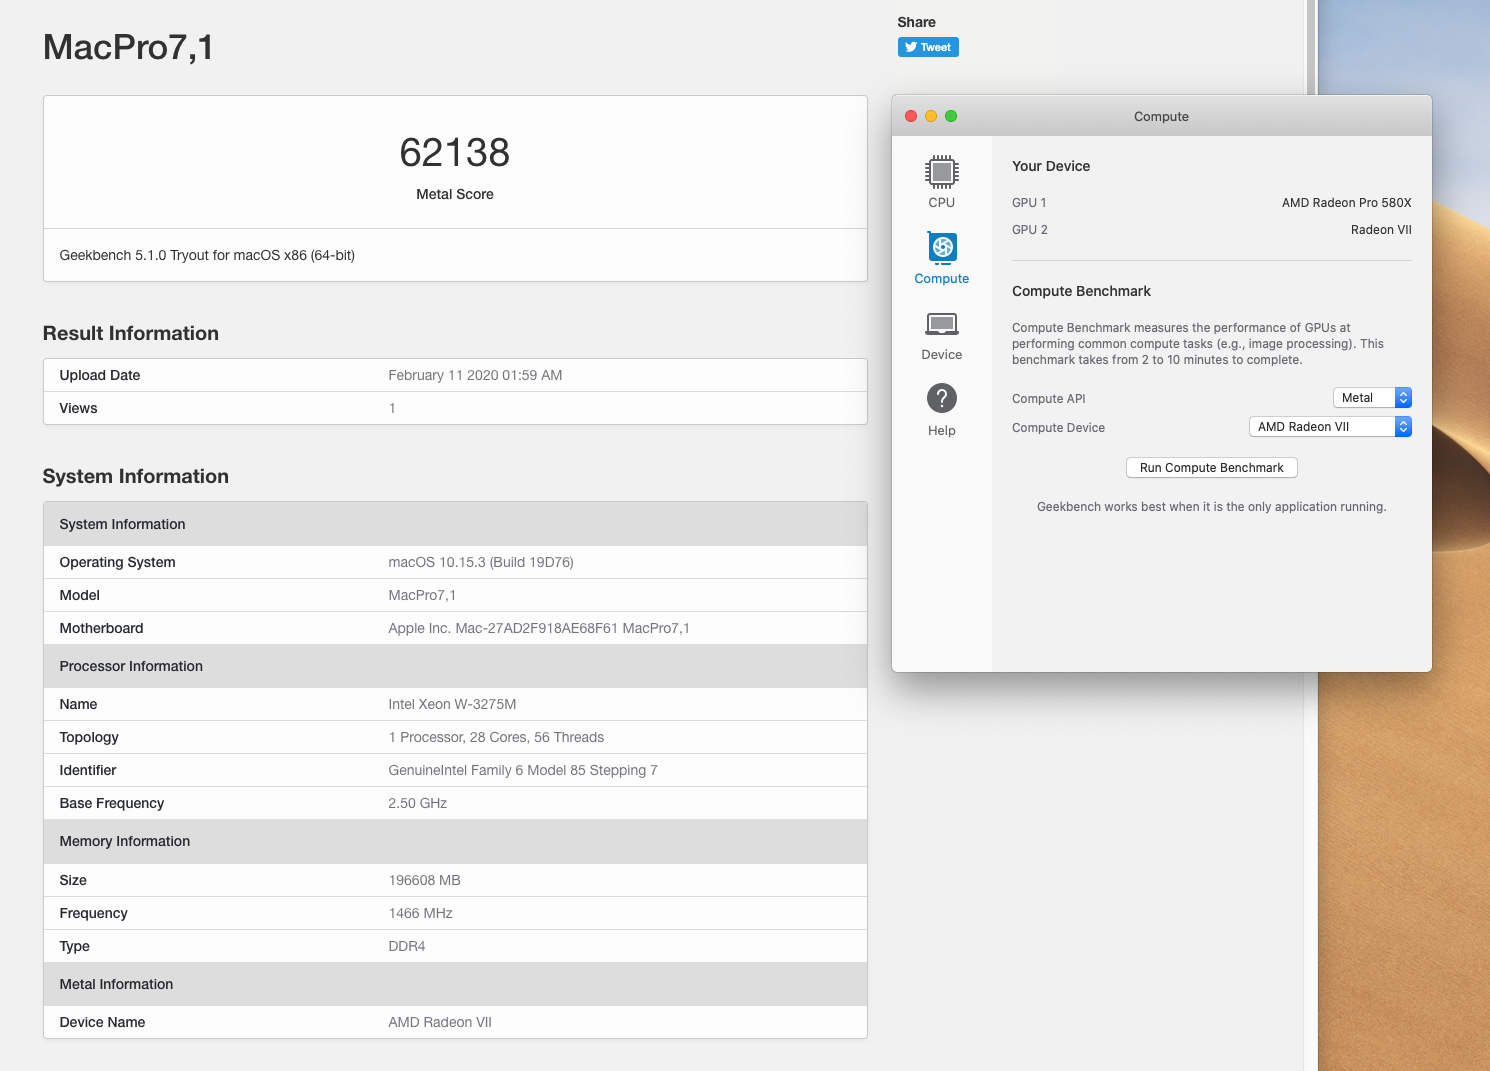Click the Views count value 1
1490x1071 pixels.
pos(392,408)
